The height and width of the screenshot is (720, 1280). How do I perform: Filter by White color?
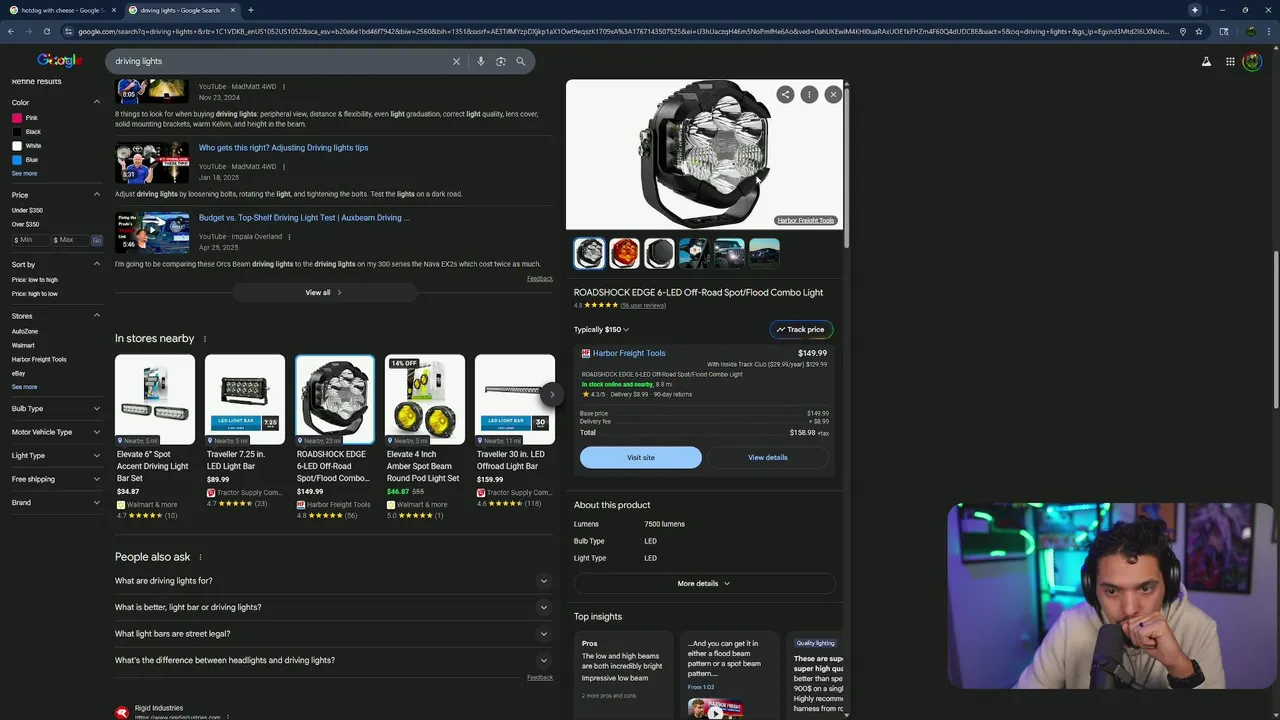coord(26,146)
